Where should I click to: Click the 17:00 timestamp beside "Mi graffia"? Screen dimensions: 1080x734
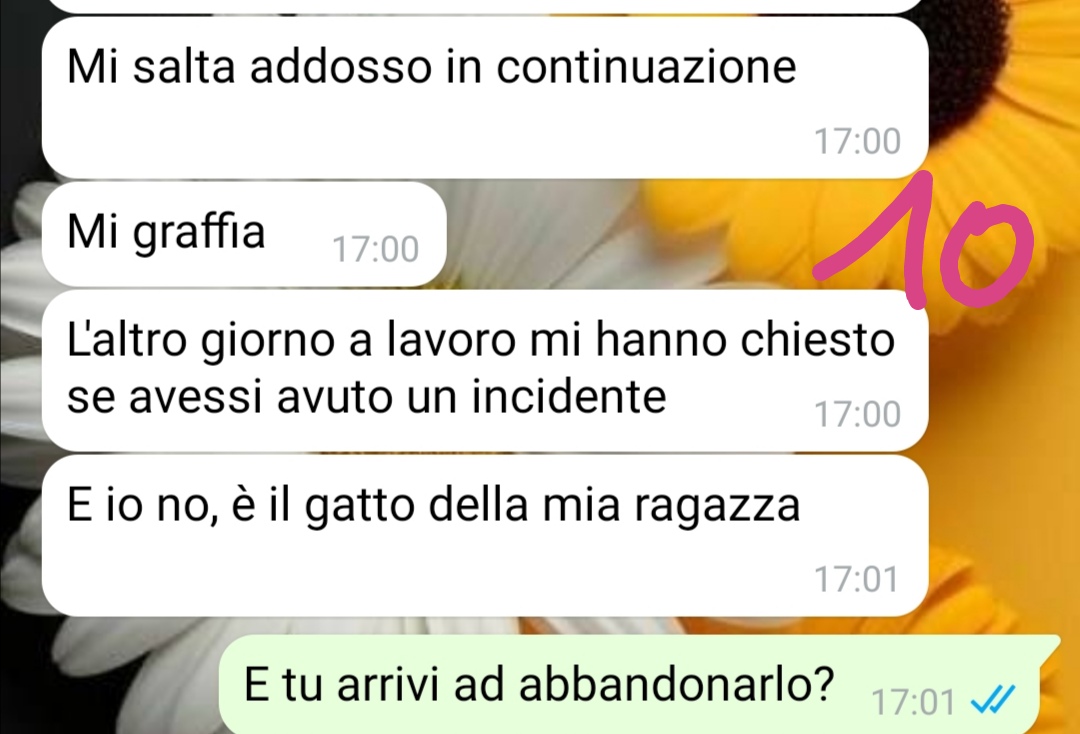point(375,249)
